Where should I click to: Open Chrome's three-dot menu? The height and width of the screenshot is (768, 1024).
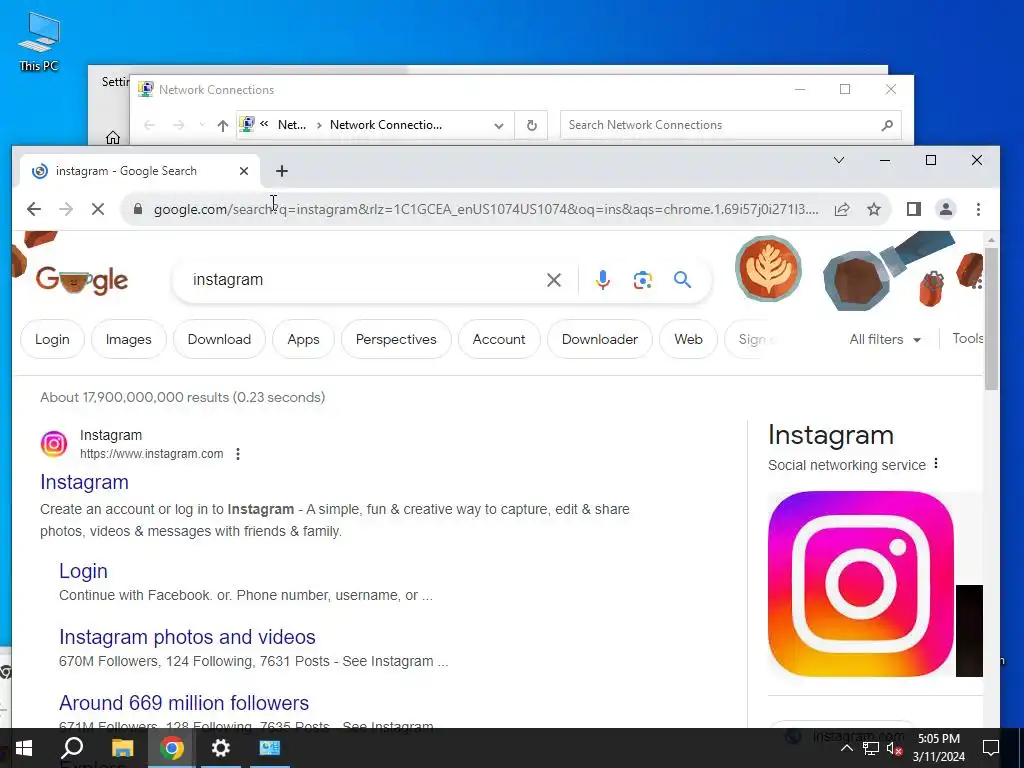click(978, 209)
